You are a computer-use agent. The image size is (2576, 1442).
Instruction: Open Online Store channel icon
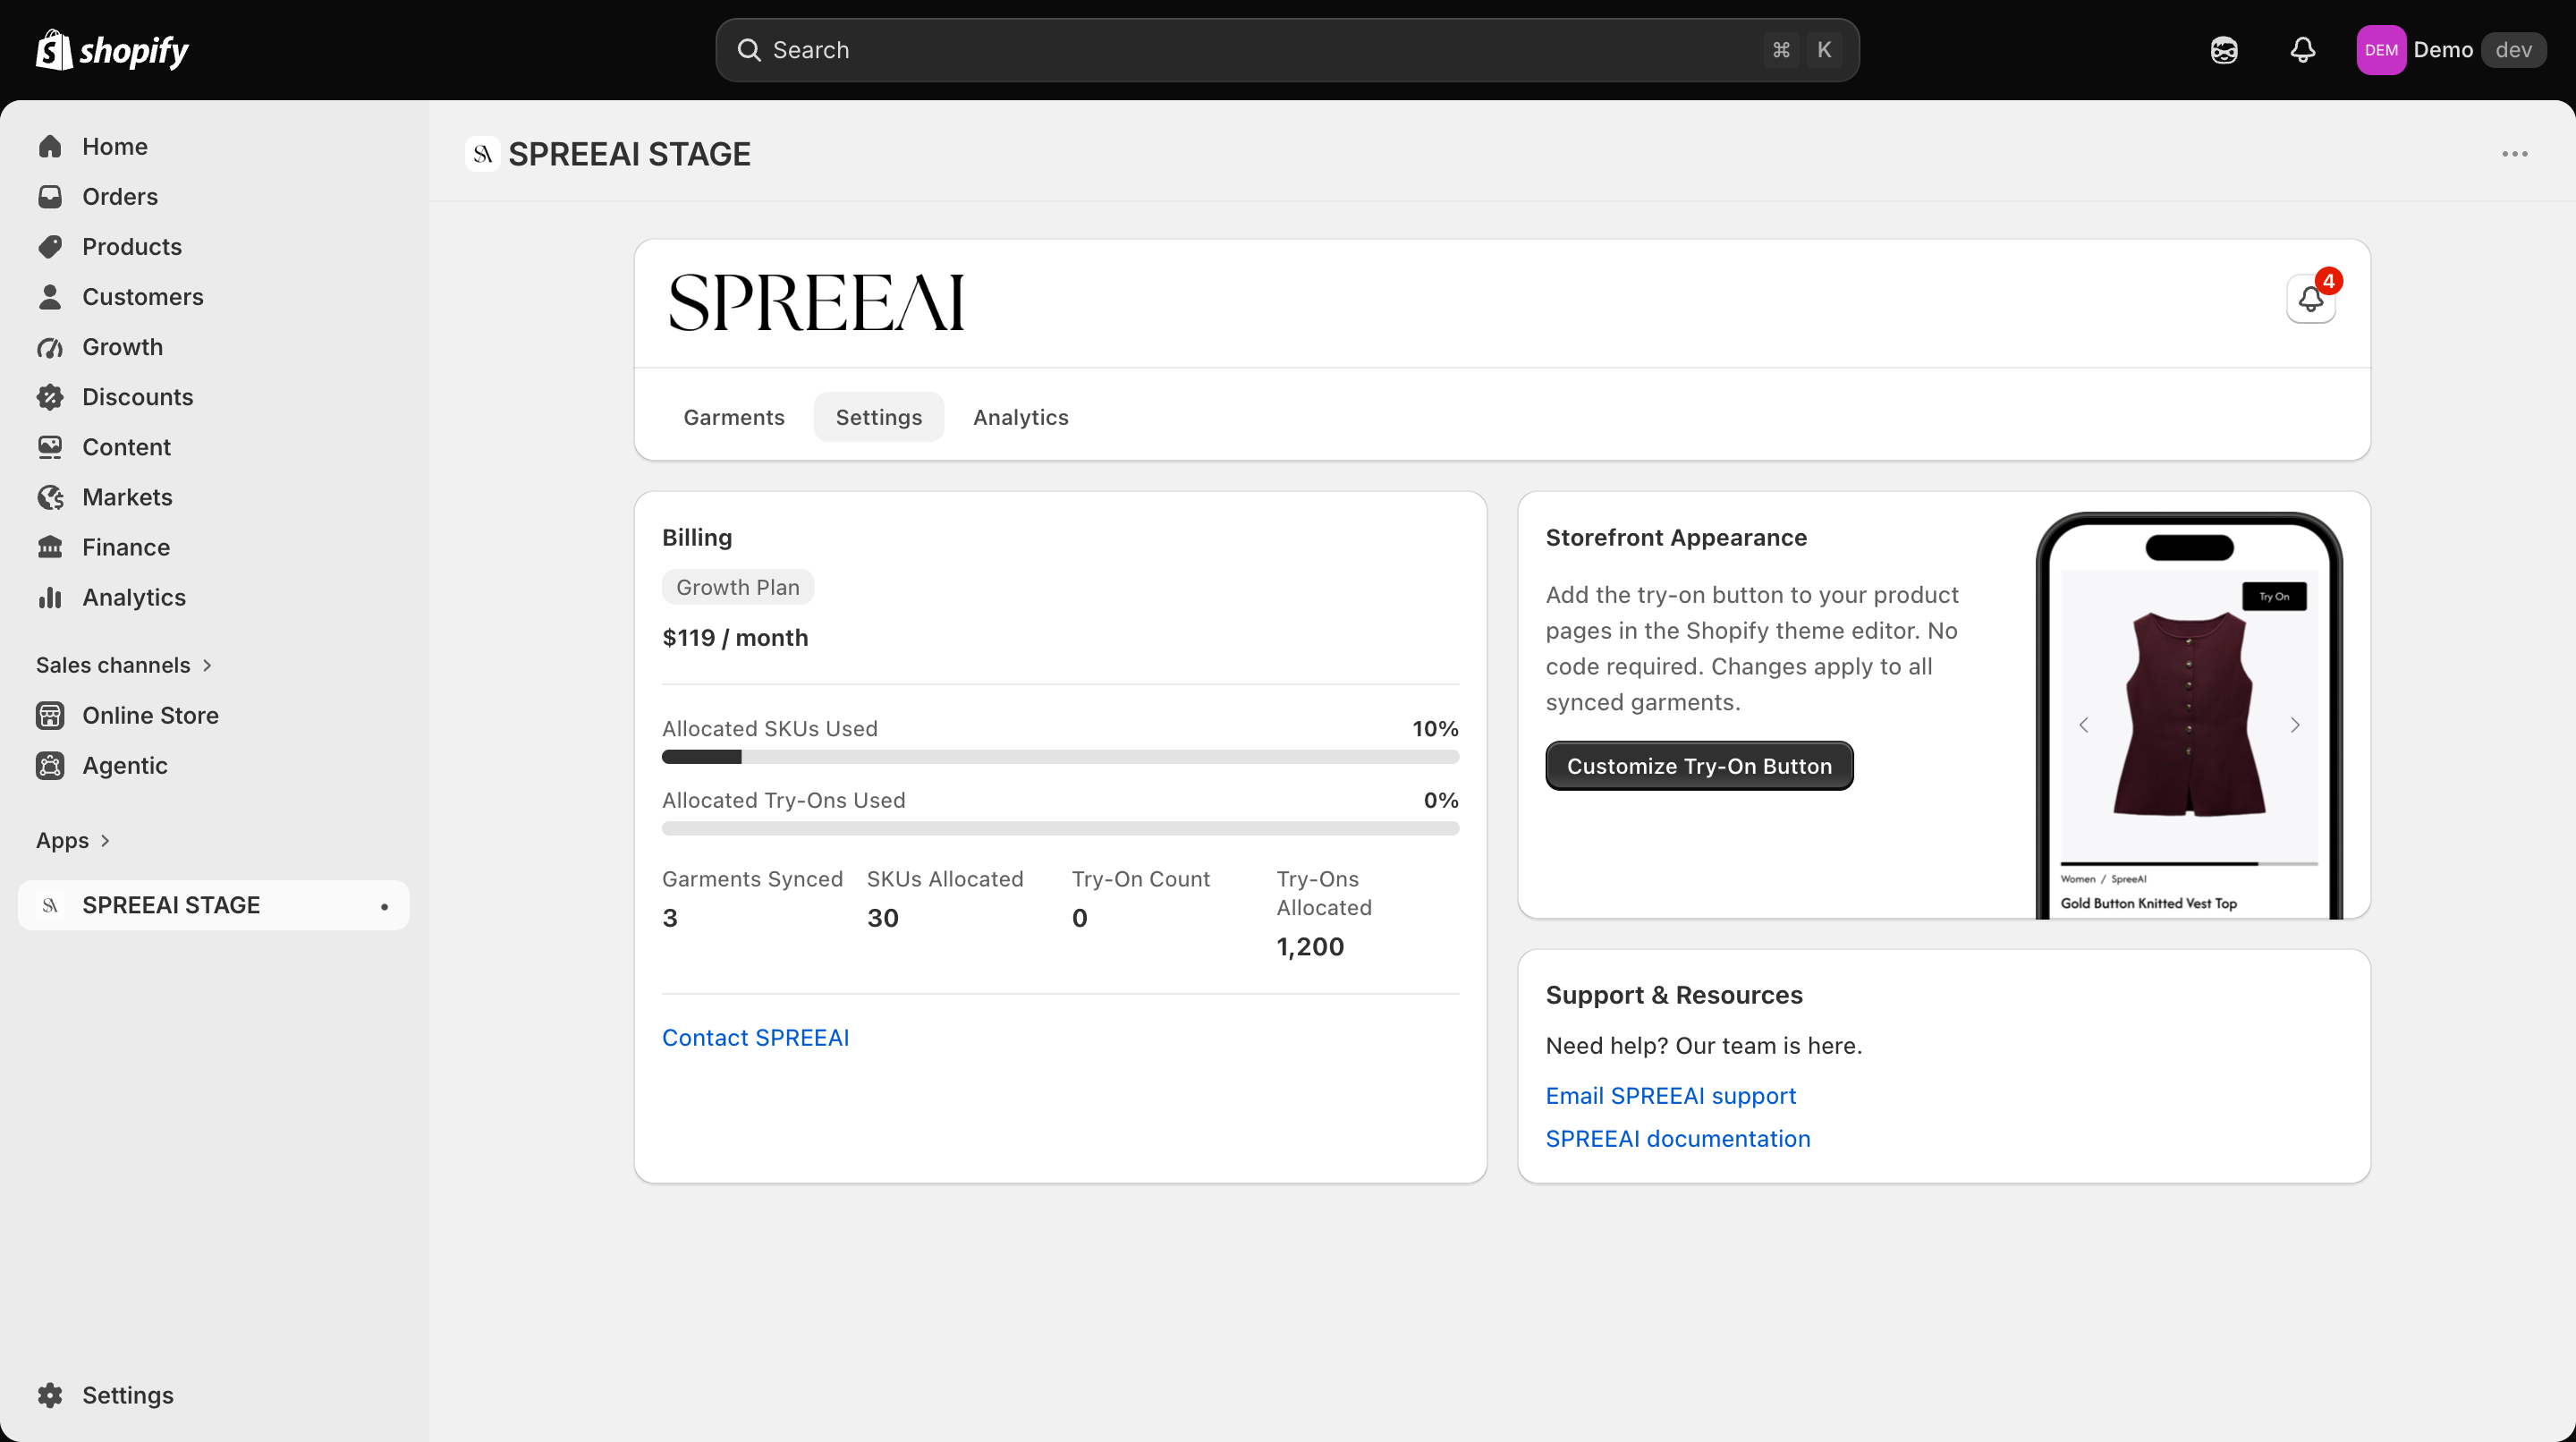point(50,715)
